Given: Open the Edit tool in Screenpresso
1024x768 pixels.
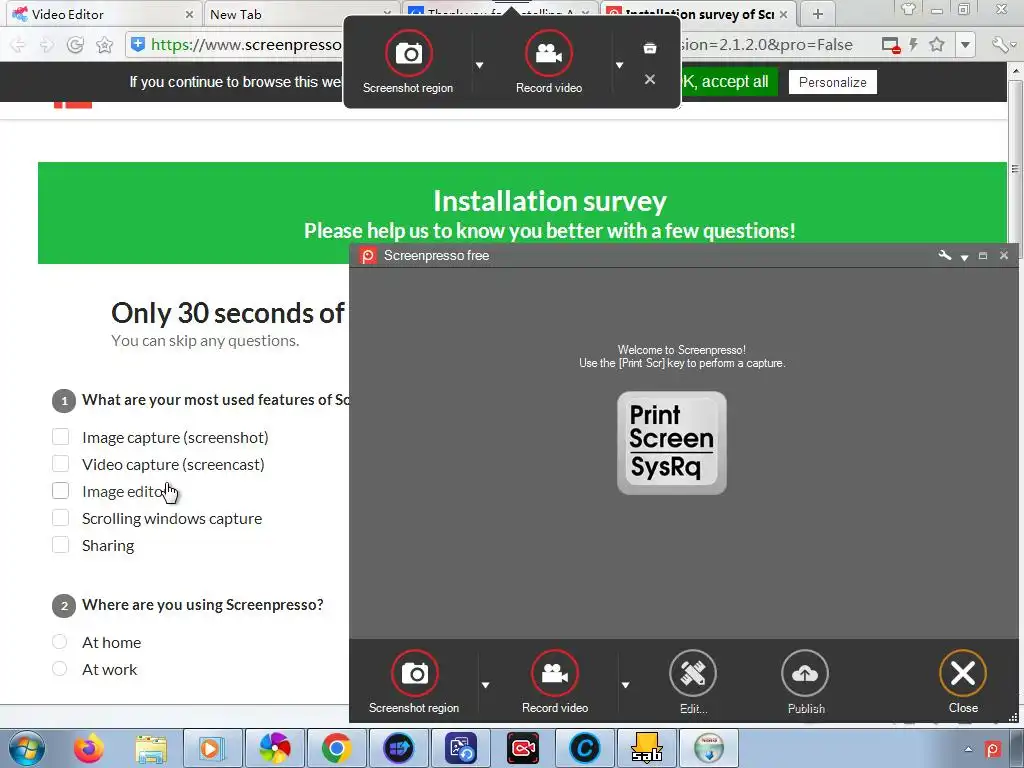Looking at the screenshot, I should 693,681.
